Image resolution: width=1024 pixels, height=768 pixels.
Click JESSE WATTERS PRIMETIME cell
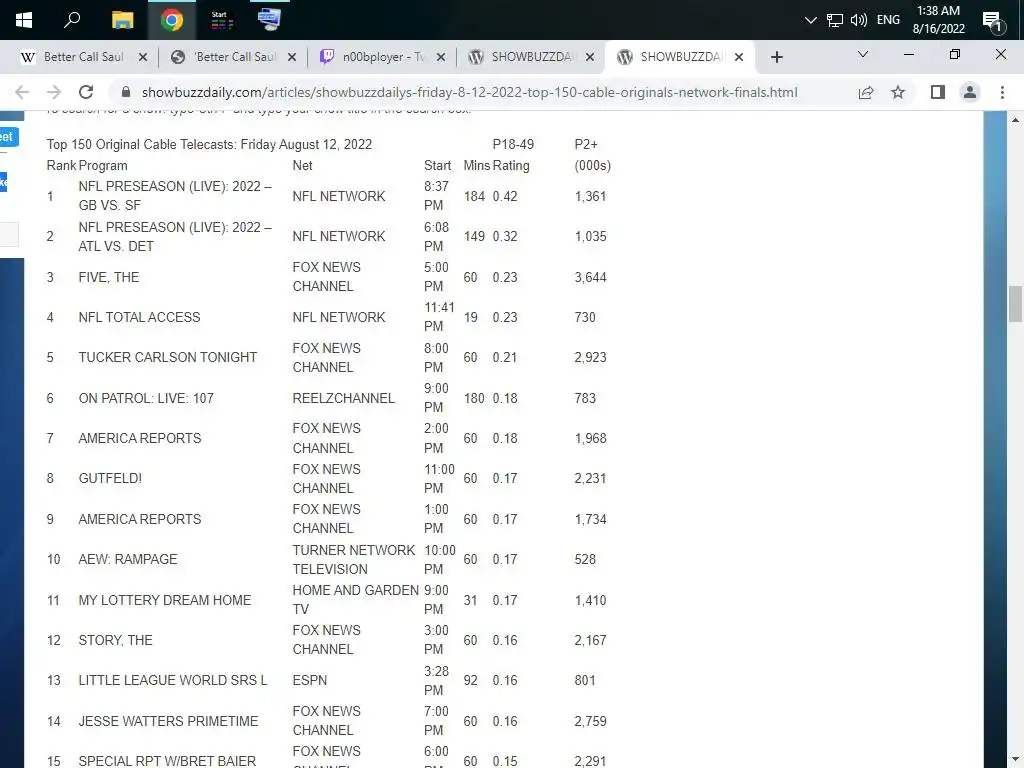pos(168,721)
